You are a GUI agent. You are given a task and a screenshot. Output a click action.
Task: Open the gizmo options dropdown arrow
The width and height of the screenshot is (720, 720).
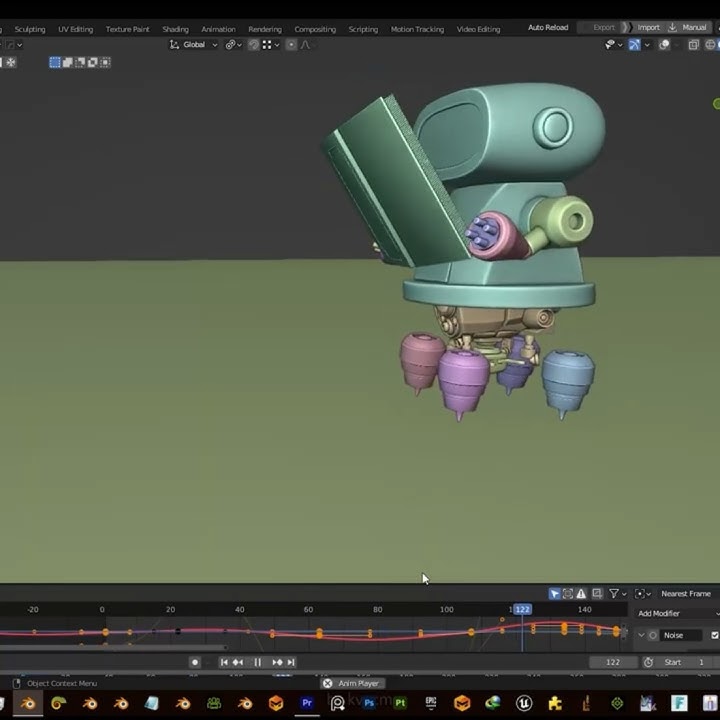tap(647, 45)
